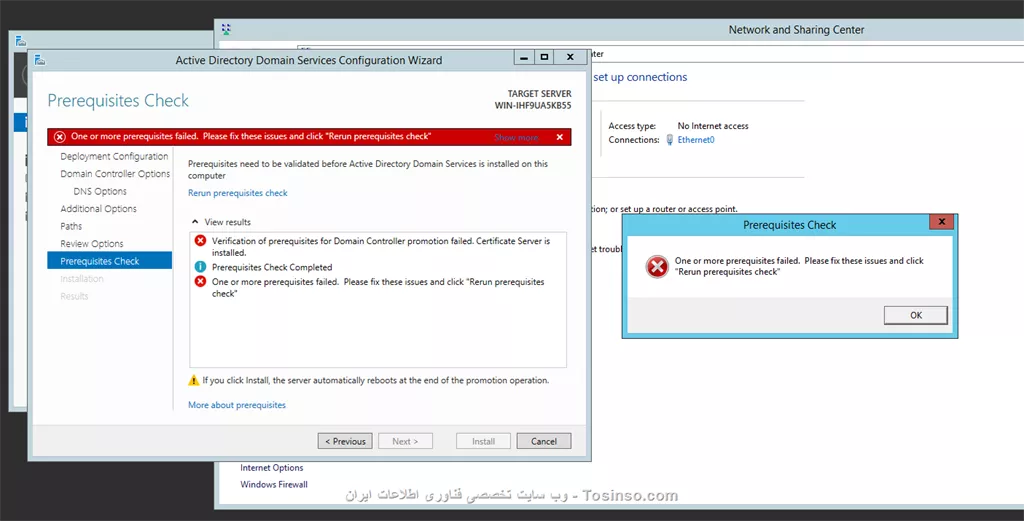Click Show more in red banner
Image resolution: width=1024 pixels, height=521 pixels.
point(516,137)
